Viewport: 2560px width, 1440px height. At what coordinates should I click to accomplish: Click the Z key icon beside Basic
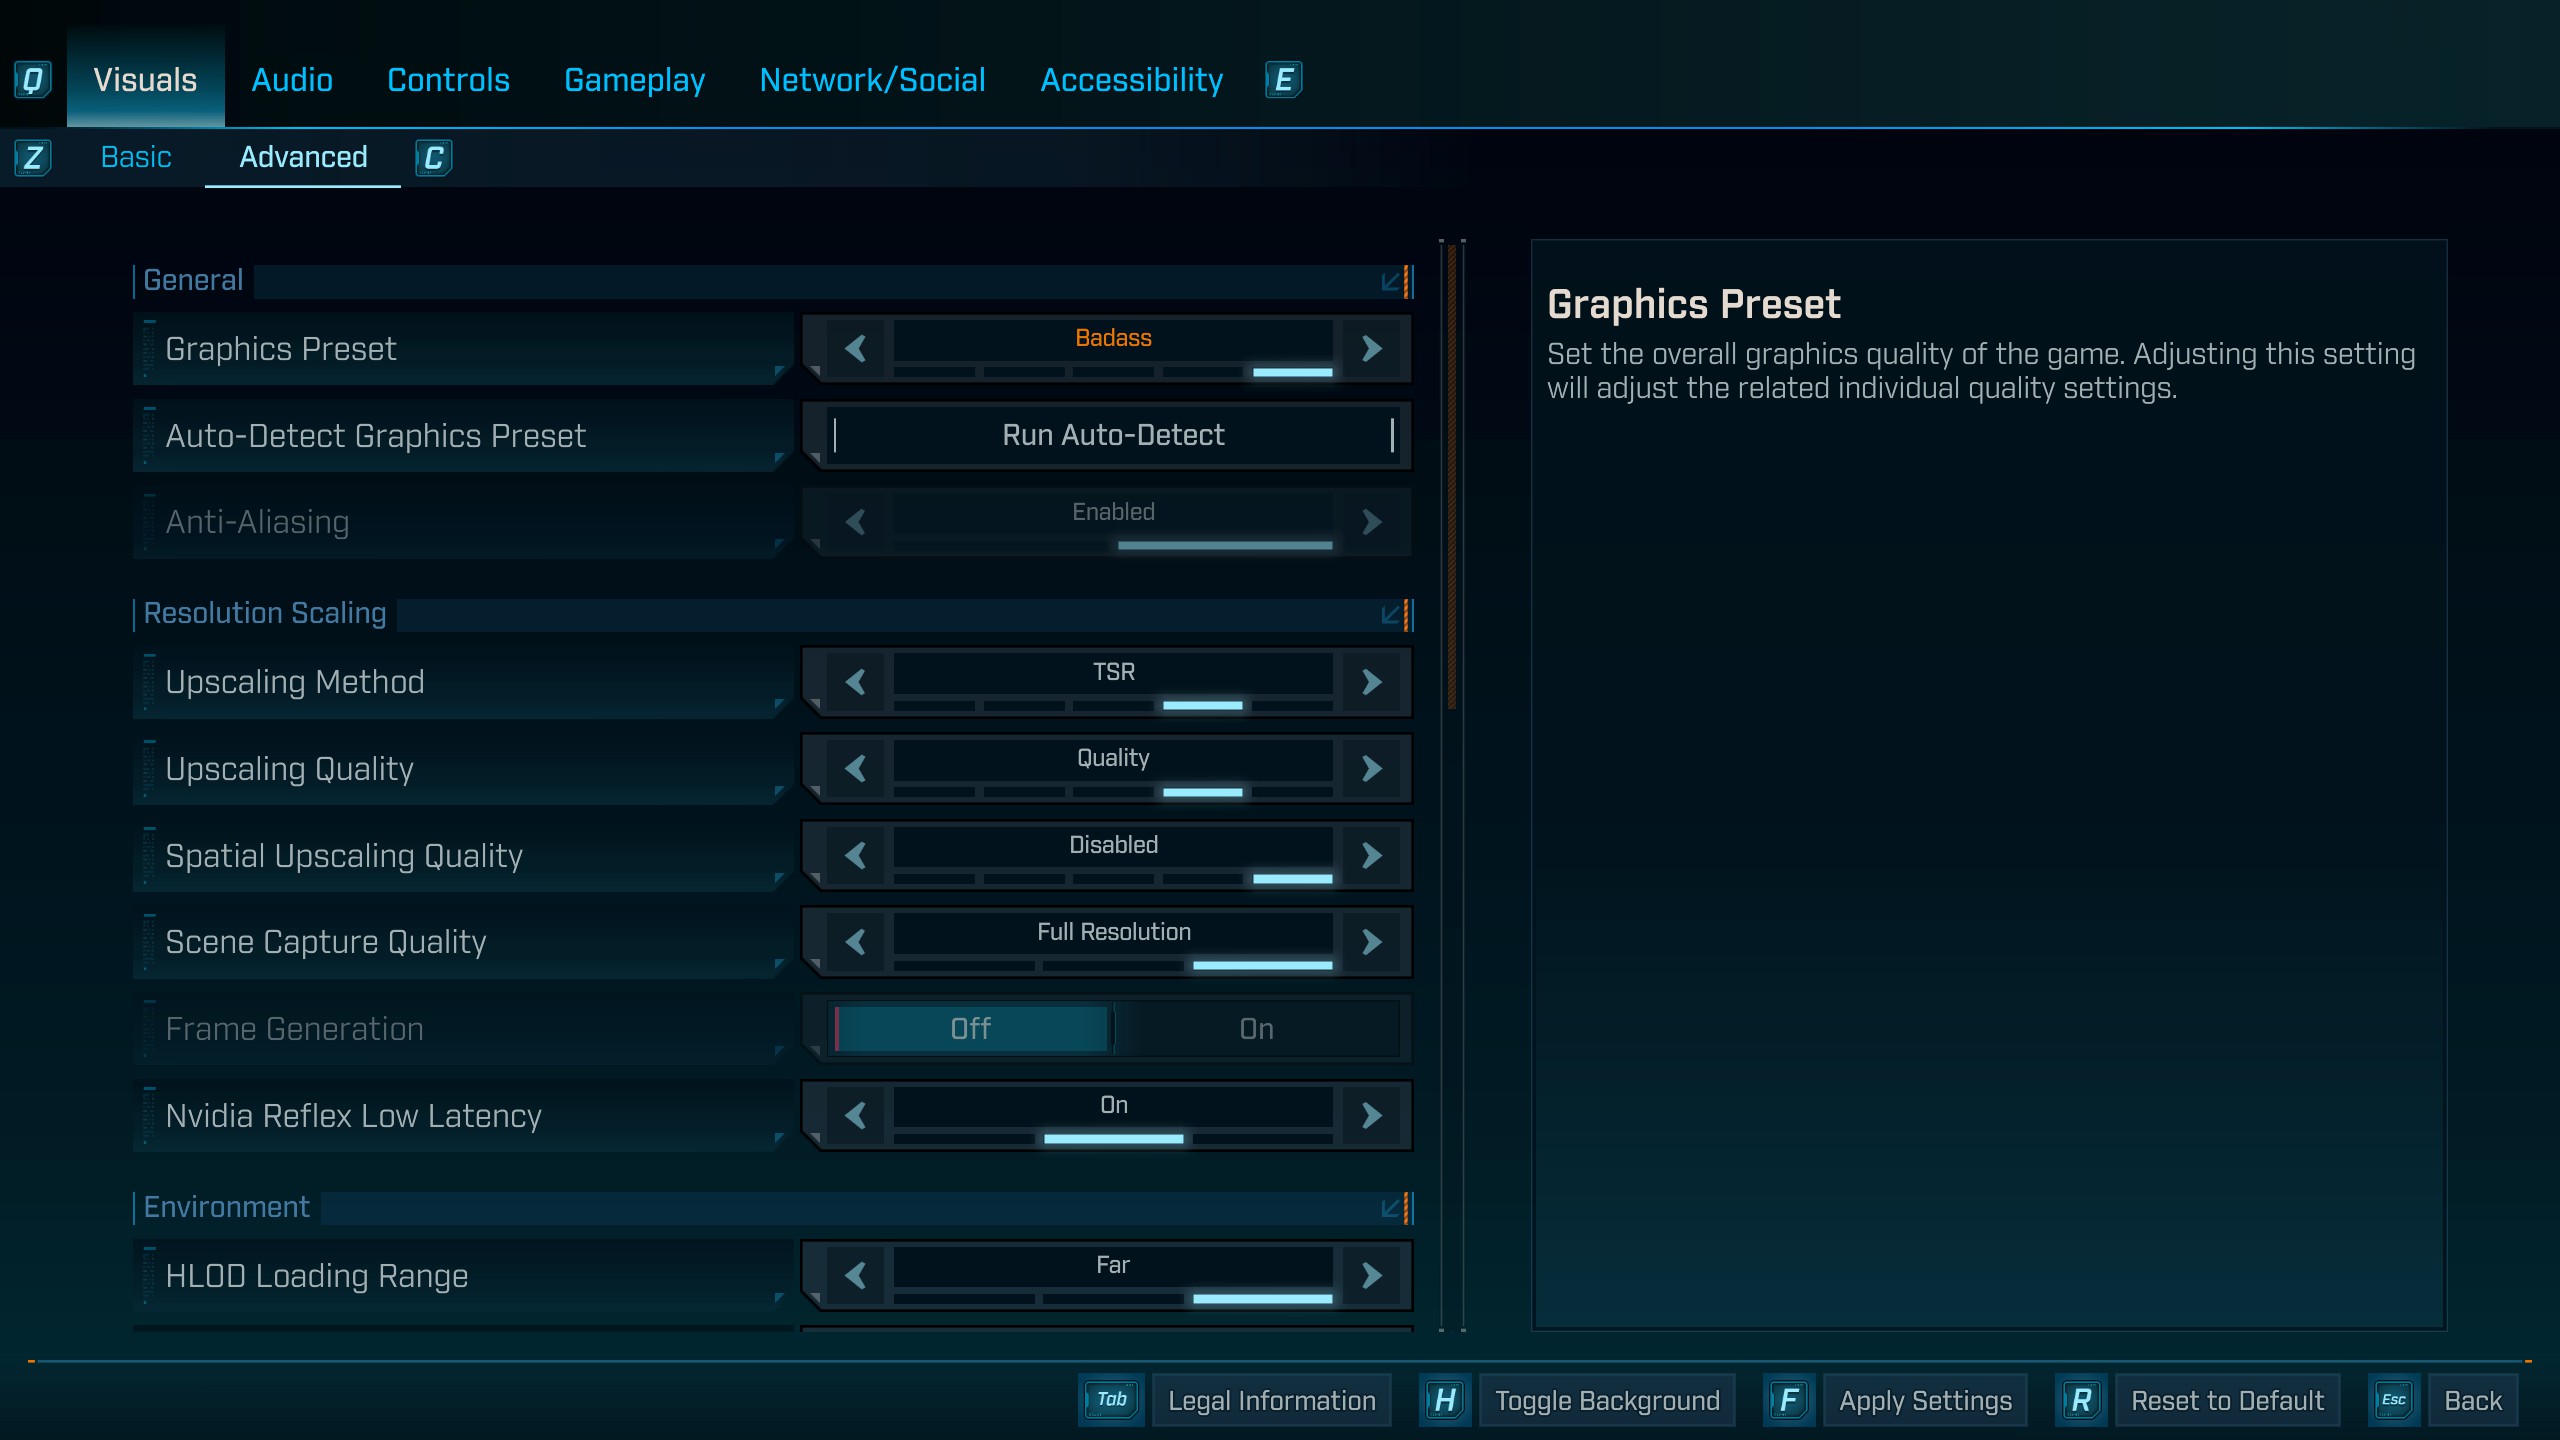click(x=32, y=158)
